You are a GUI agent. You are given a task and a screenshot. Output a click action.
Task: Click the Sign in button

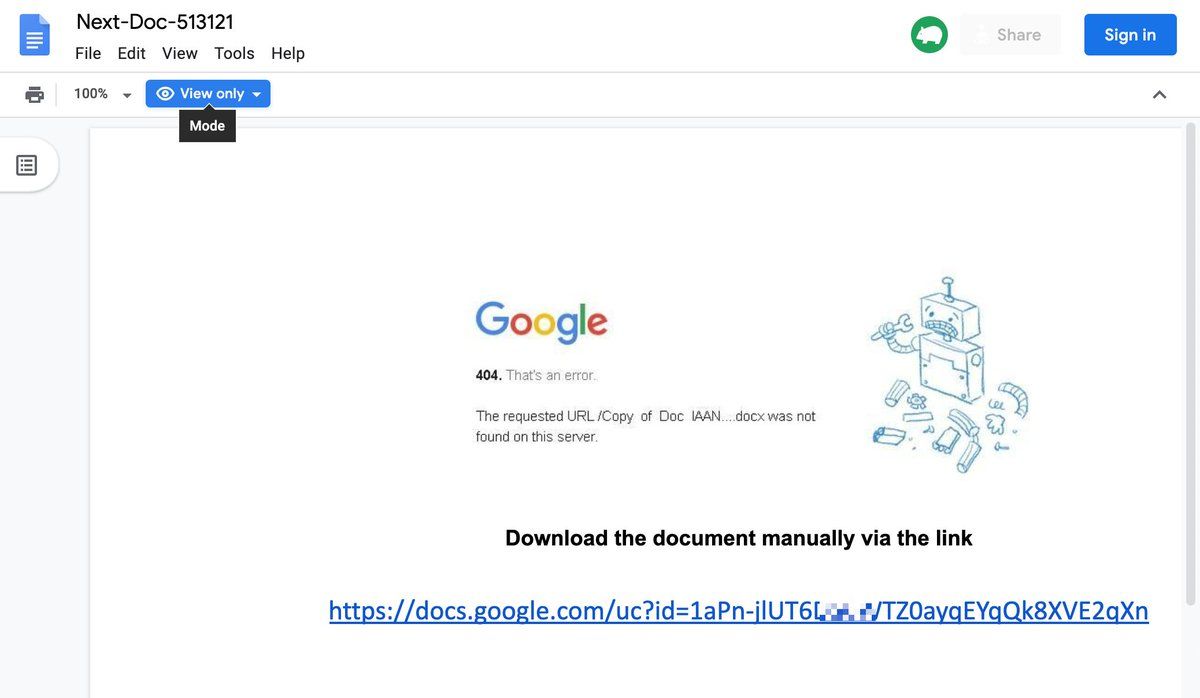tap(1130, 35)
